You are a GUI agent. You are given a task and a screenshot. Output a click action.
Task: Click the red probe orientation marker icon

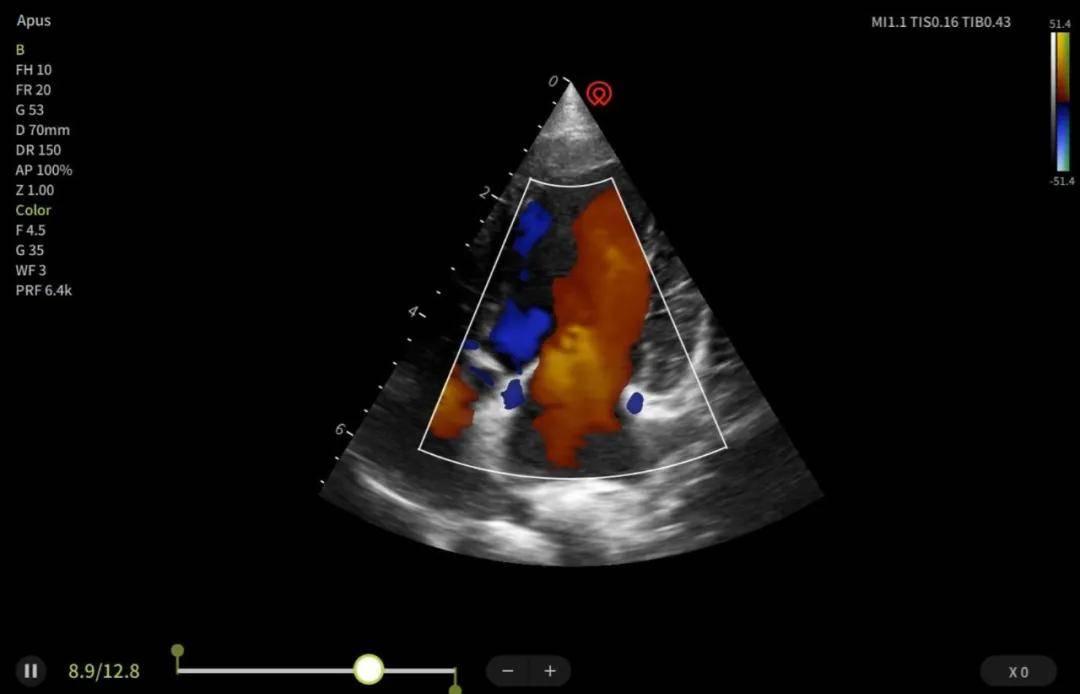click(x=599, y=93)
